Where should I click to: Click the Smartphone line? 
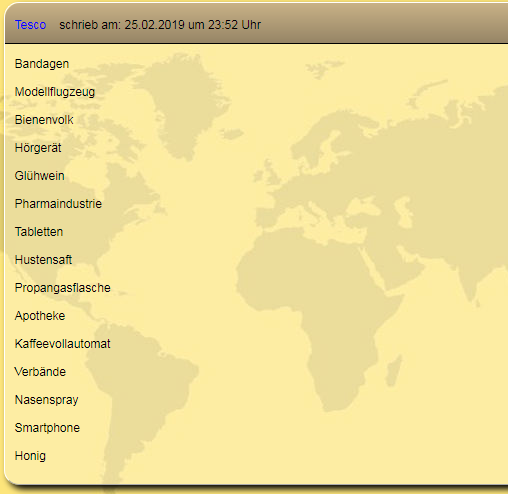pos(47,428)
